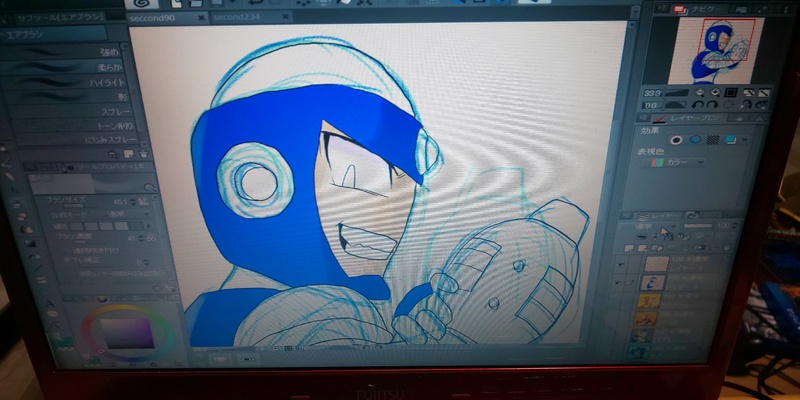Select the bottom blue character layer thumbnail
800x400 pixels.
639,353
